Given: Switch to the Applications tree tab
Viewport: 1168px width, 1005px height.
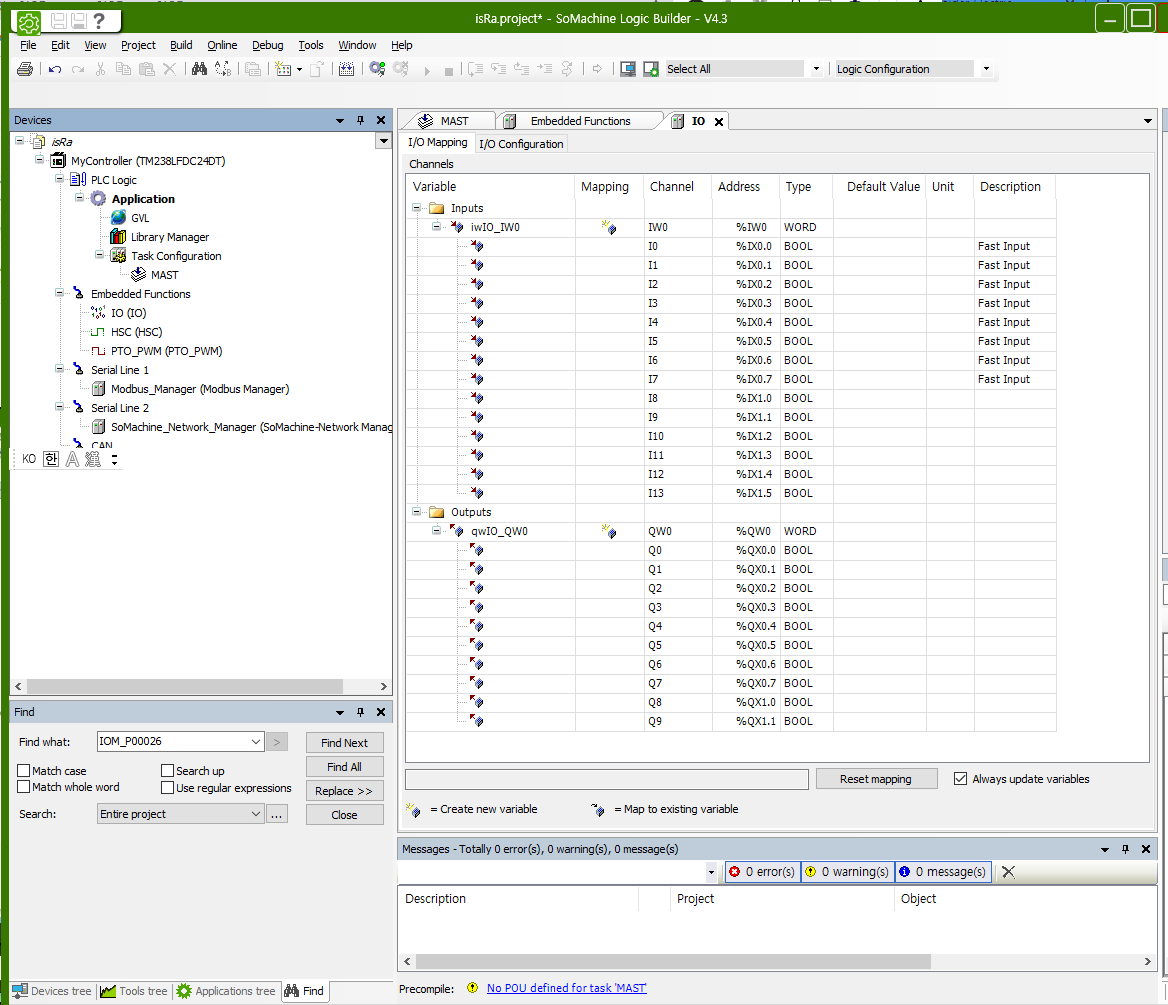Looking at the screenshot, I should tap(226, 991).
